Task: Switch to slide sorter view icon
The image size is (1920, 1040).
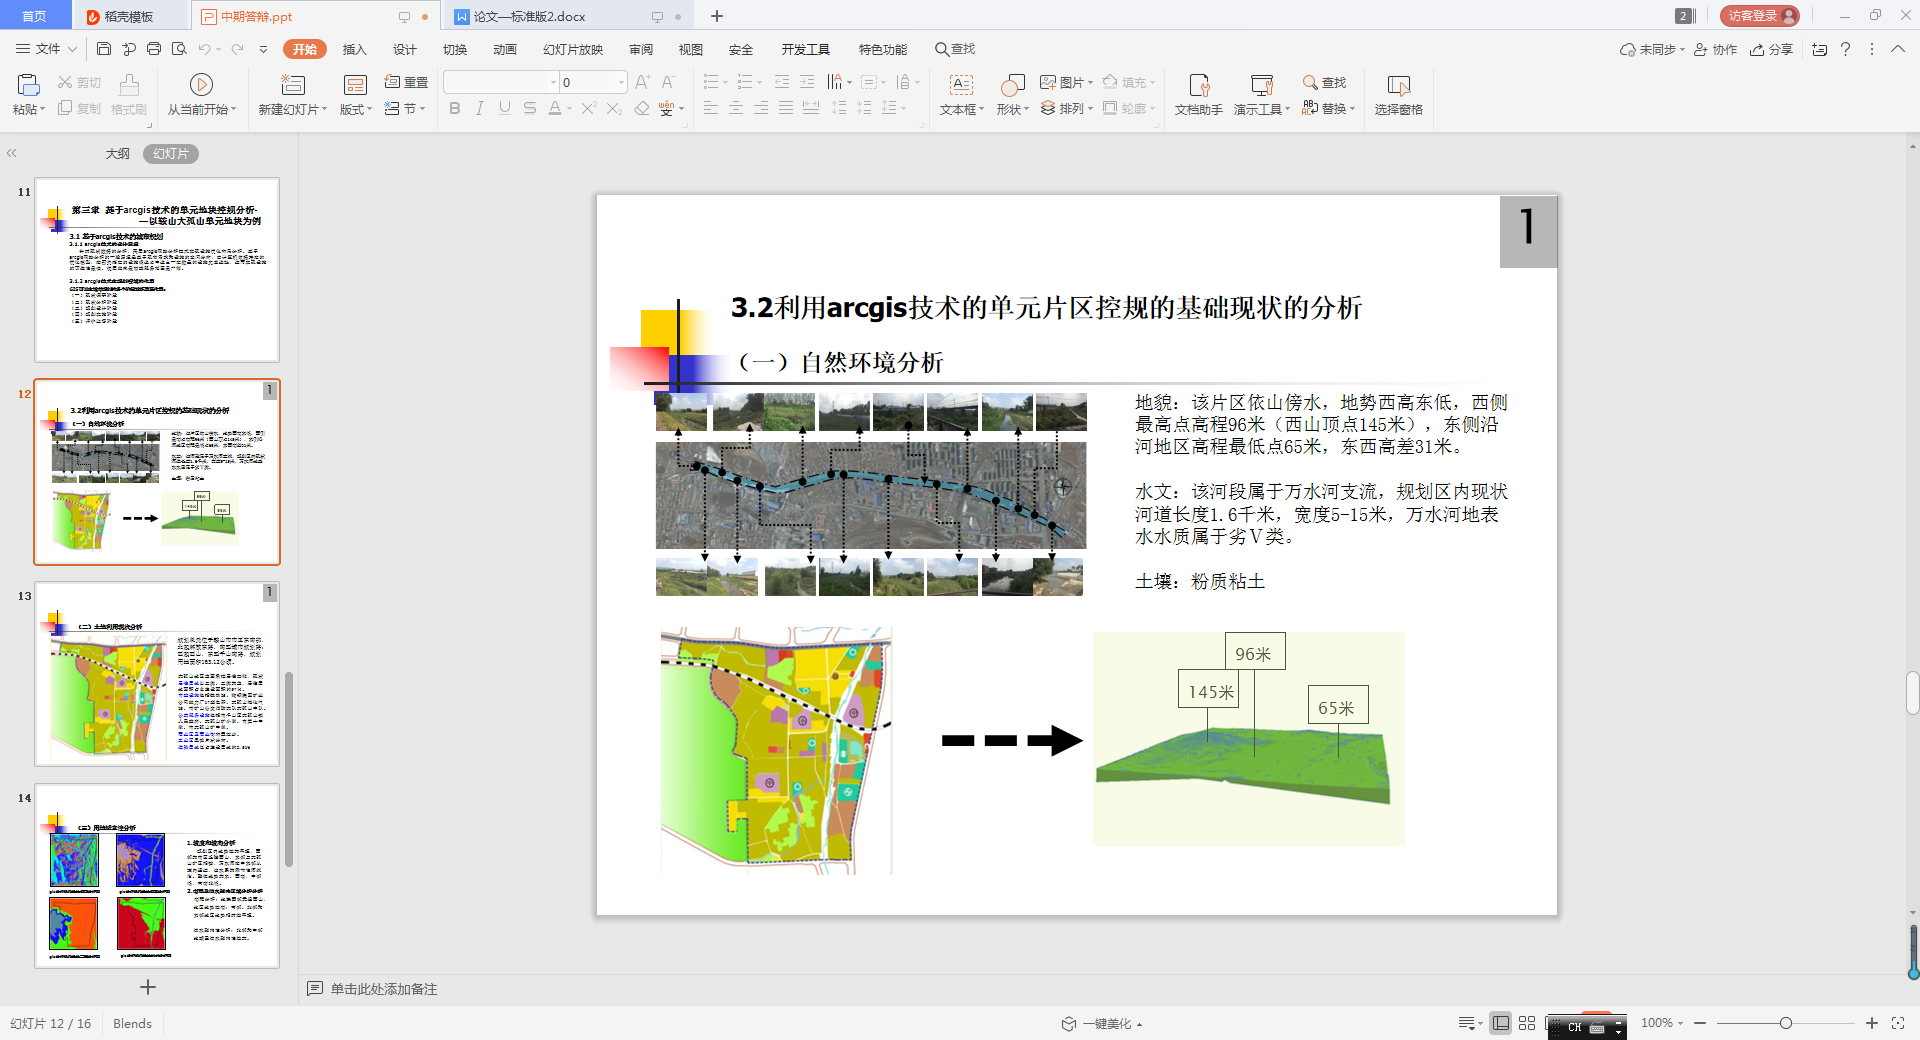Action: coord(1527,1023)
